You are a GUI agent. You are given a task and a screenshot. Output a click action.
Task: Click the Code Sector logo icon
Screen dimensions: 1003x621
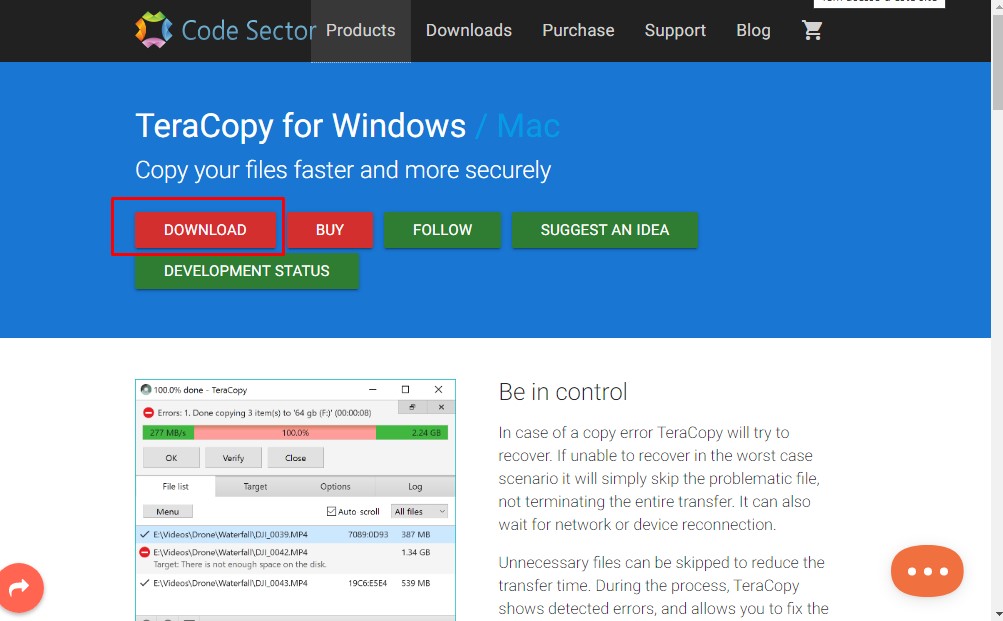point(154,30)
